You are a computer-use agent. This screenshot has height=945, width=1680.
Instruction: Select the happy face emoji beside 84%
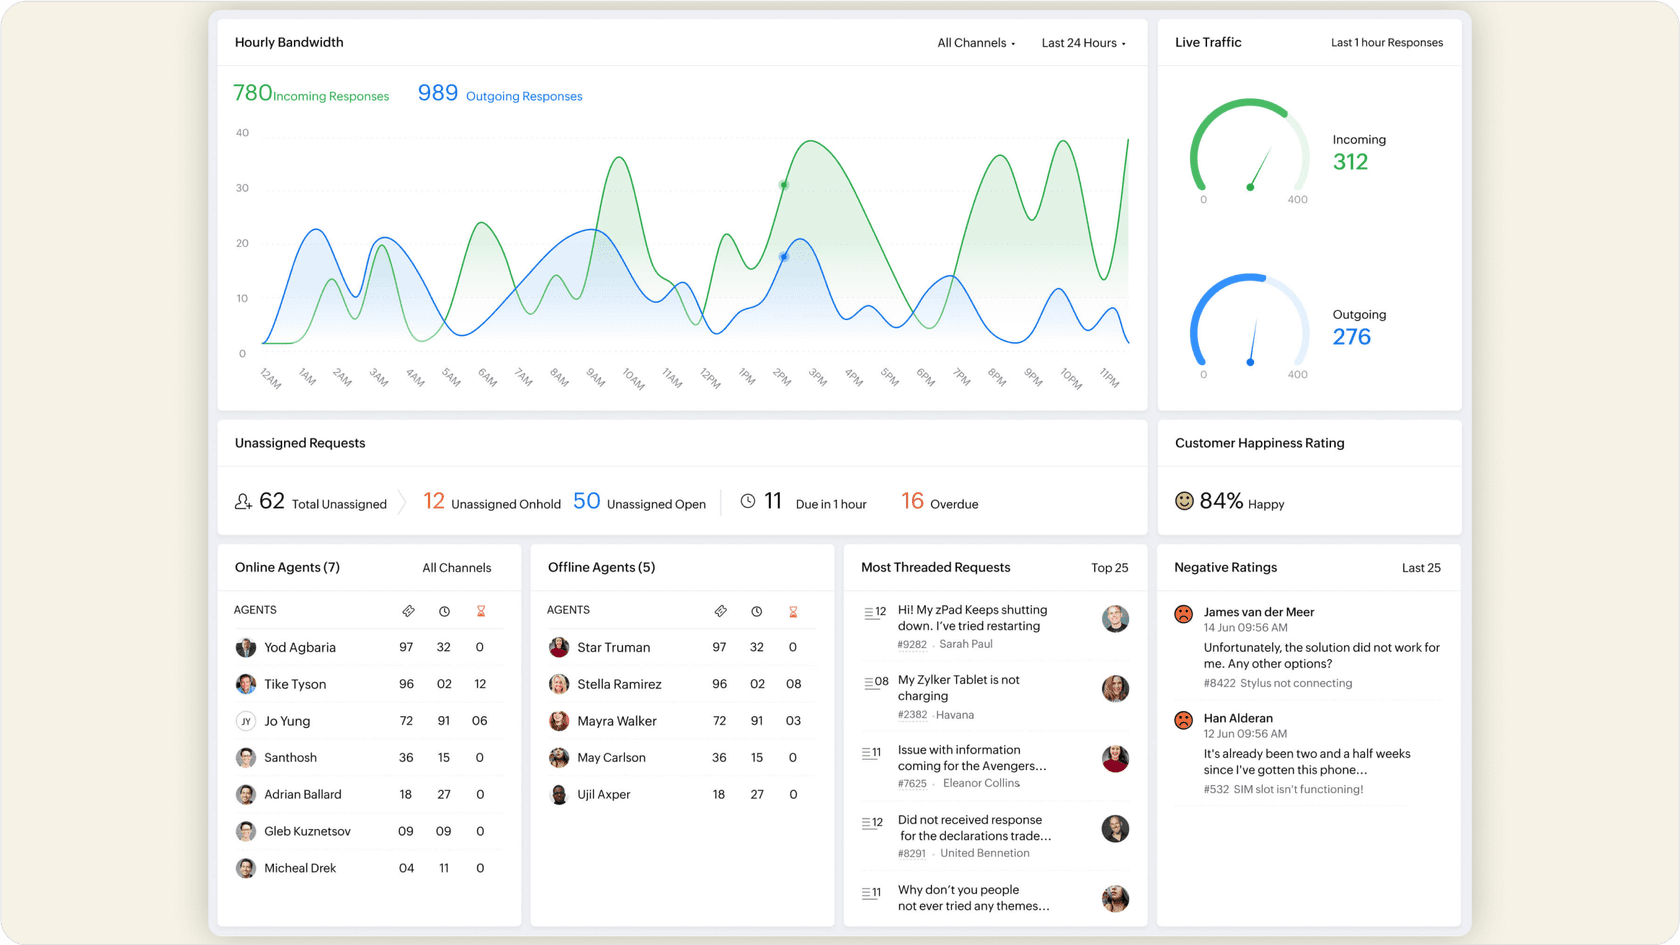tap(1184, 500)
